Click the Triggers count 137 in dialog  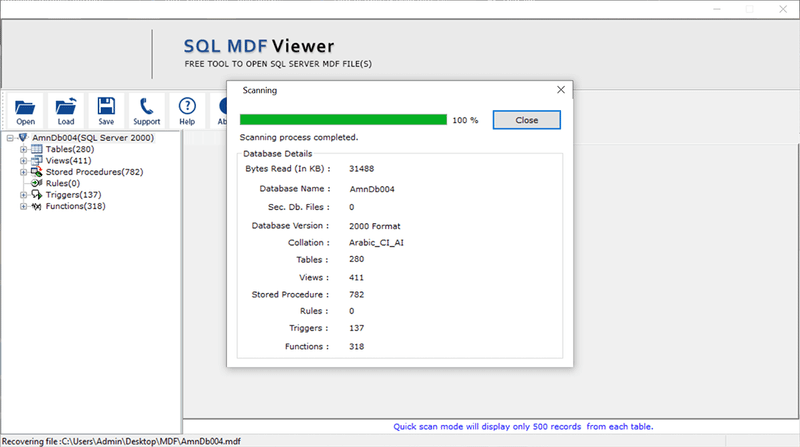(x=357, y=328)
